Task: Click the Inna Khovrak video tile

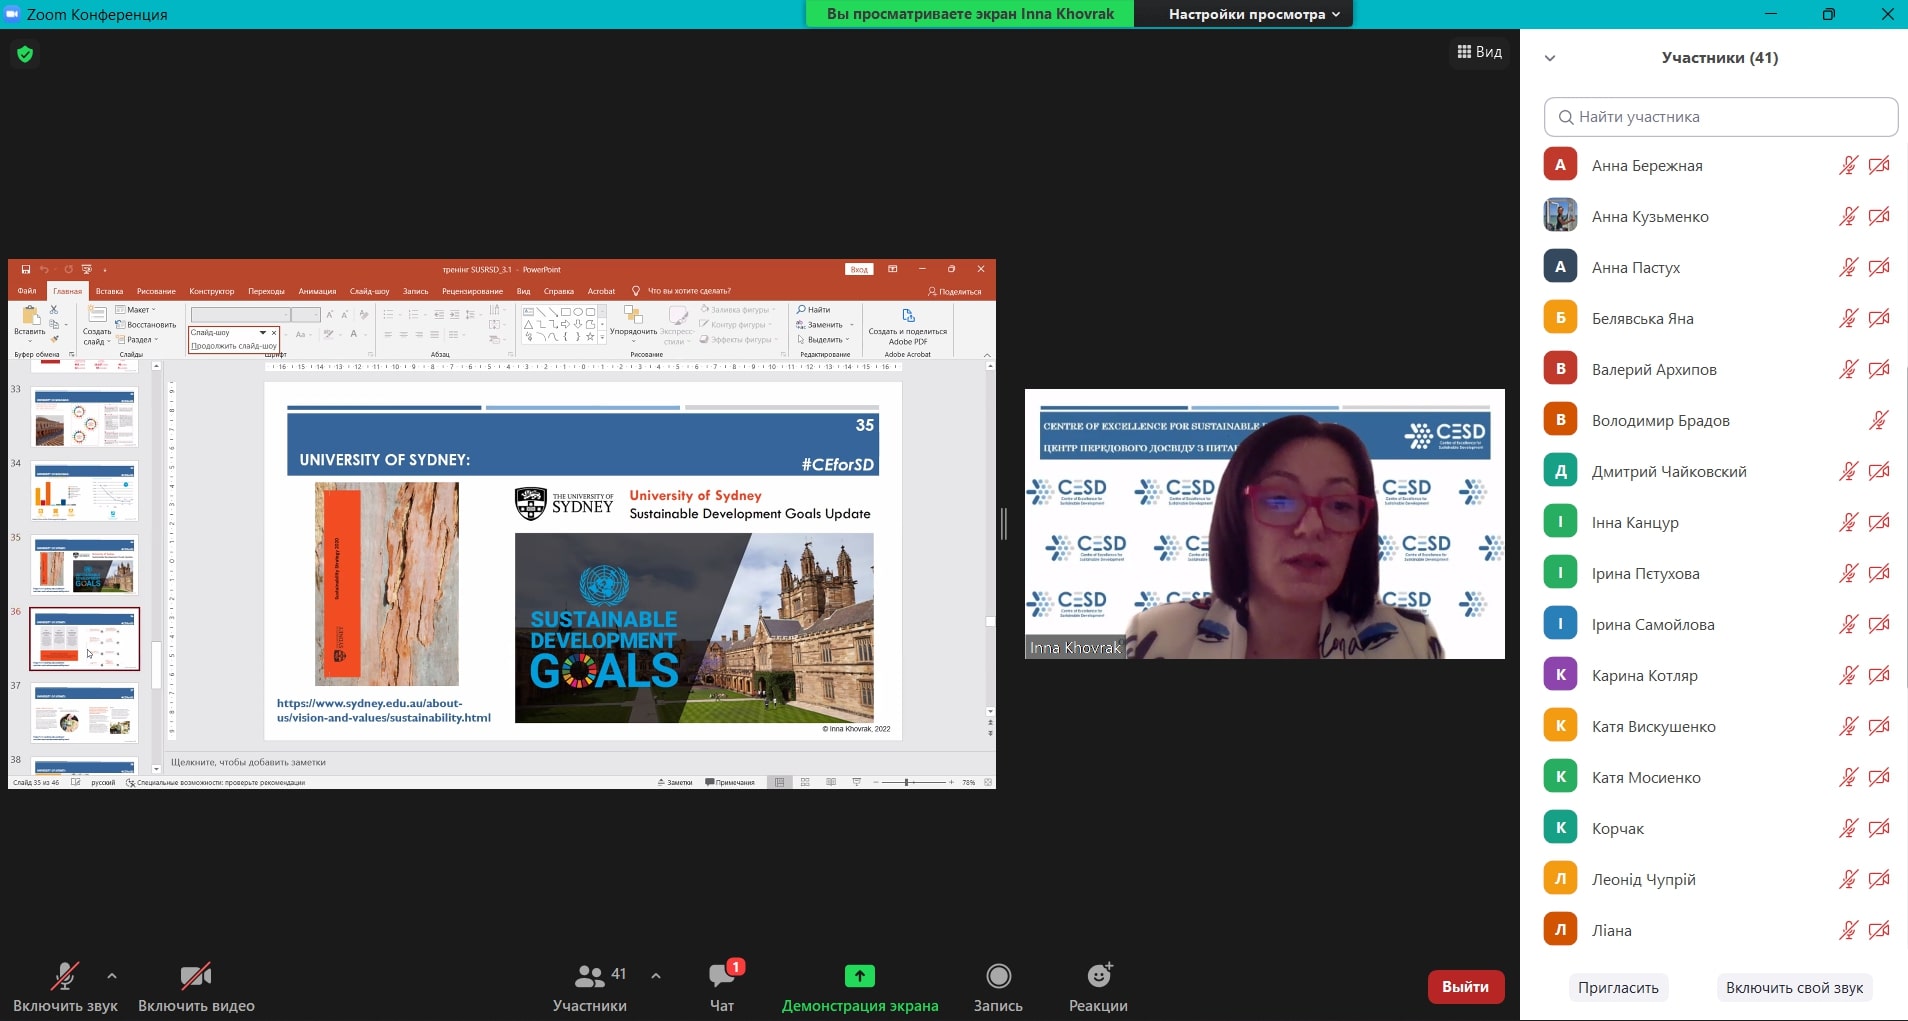Action: pyautogui.click(x=1264, y=523)
